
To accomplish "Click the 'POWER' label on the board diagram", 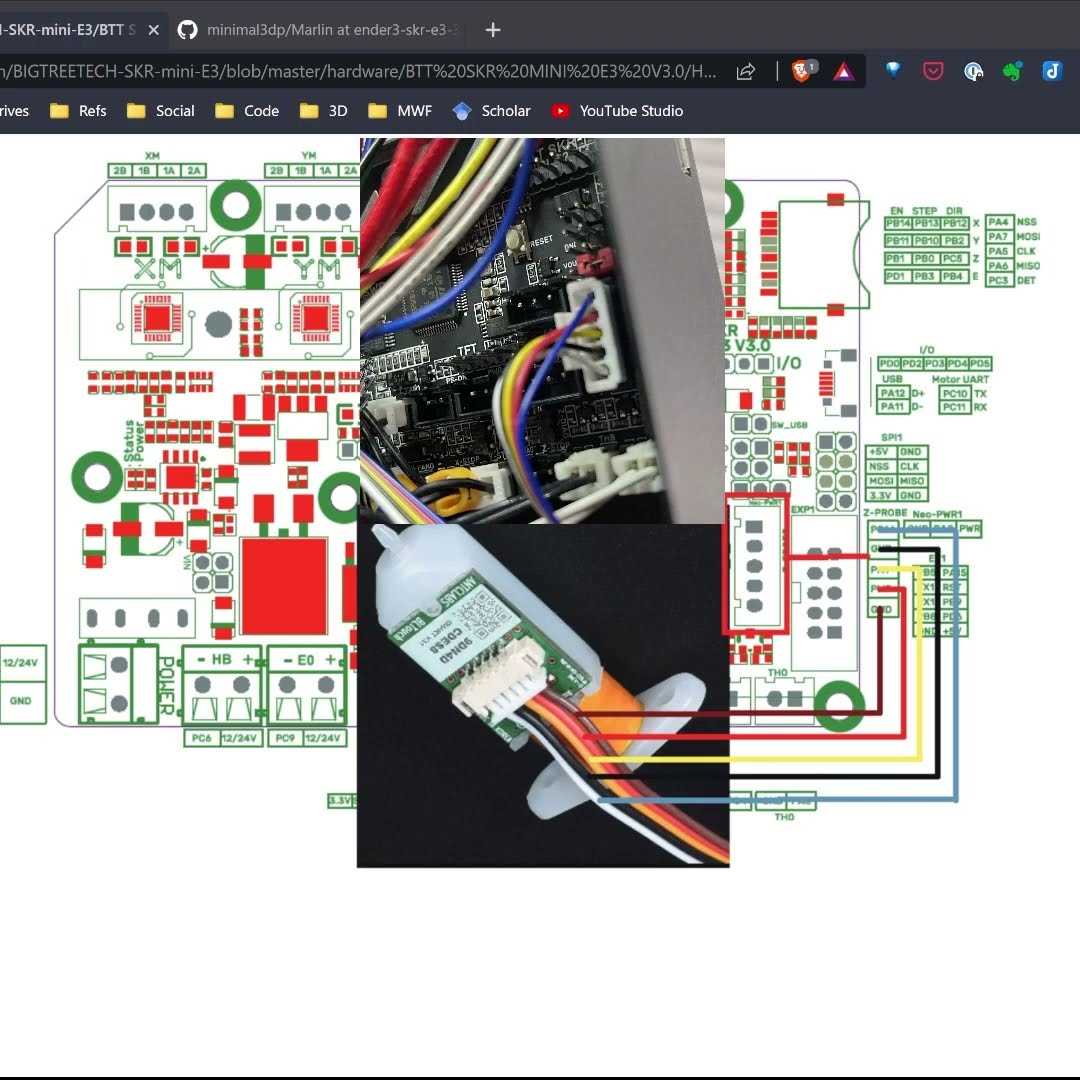I will [167, 685].
